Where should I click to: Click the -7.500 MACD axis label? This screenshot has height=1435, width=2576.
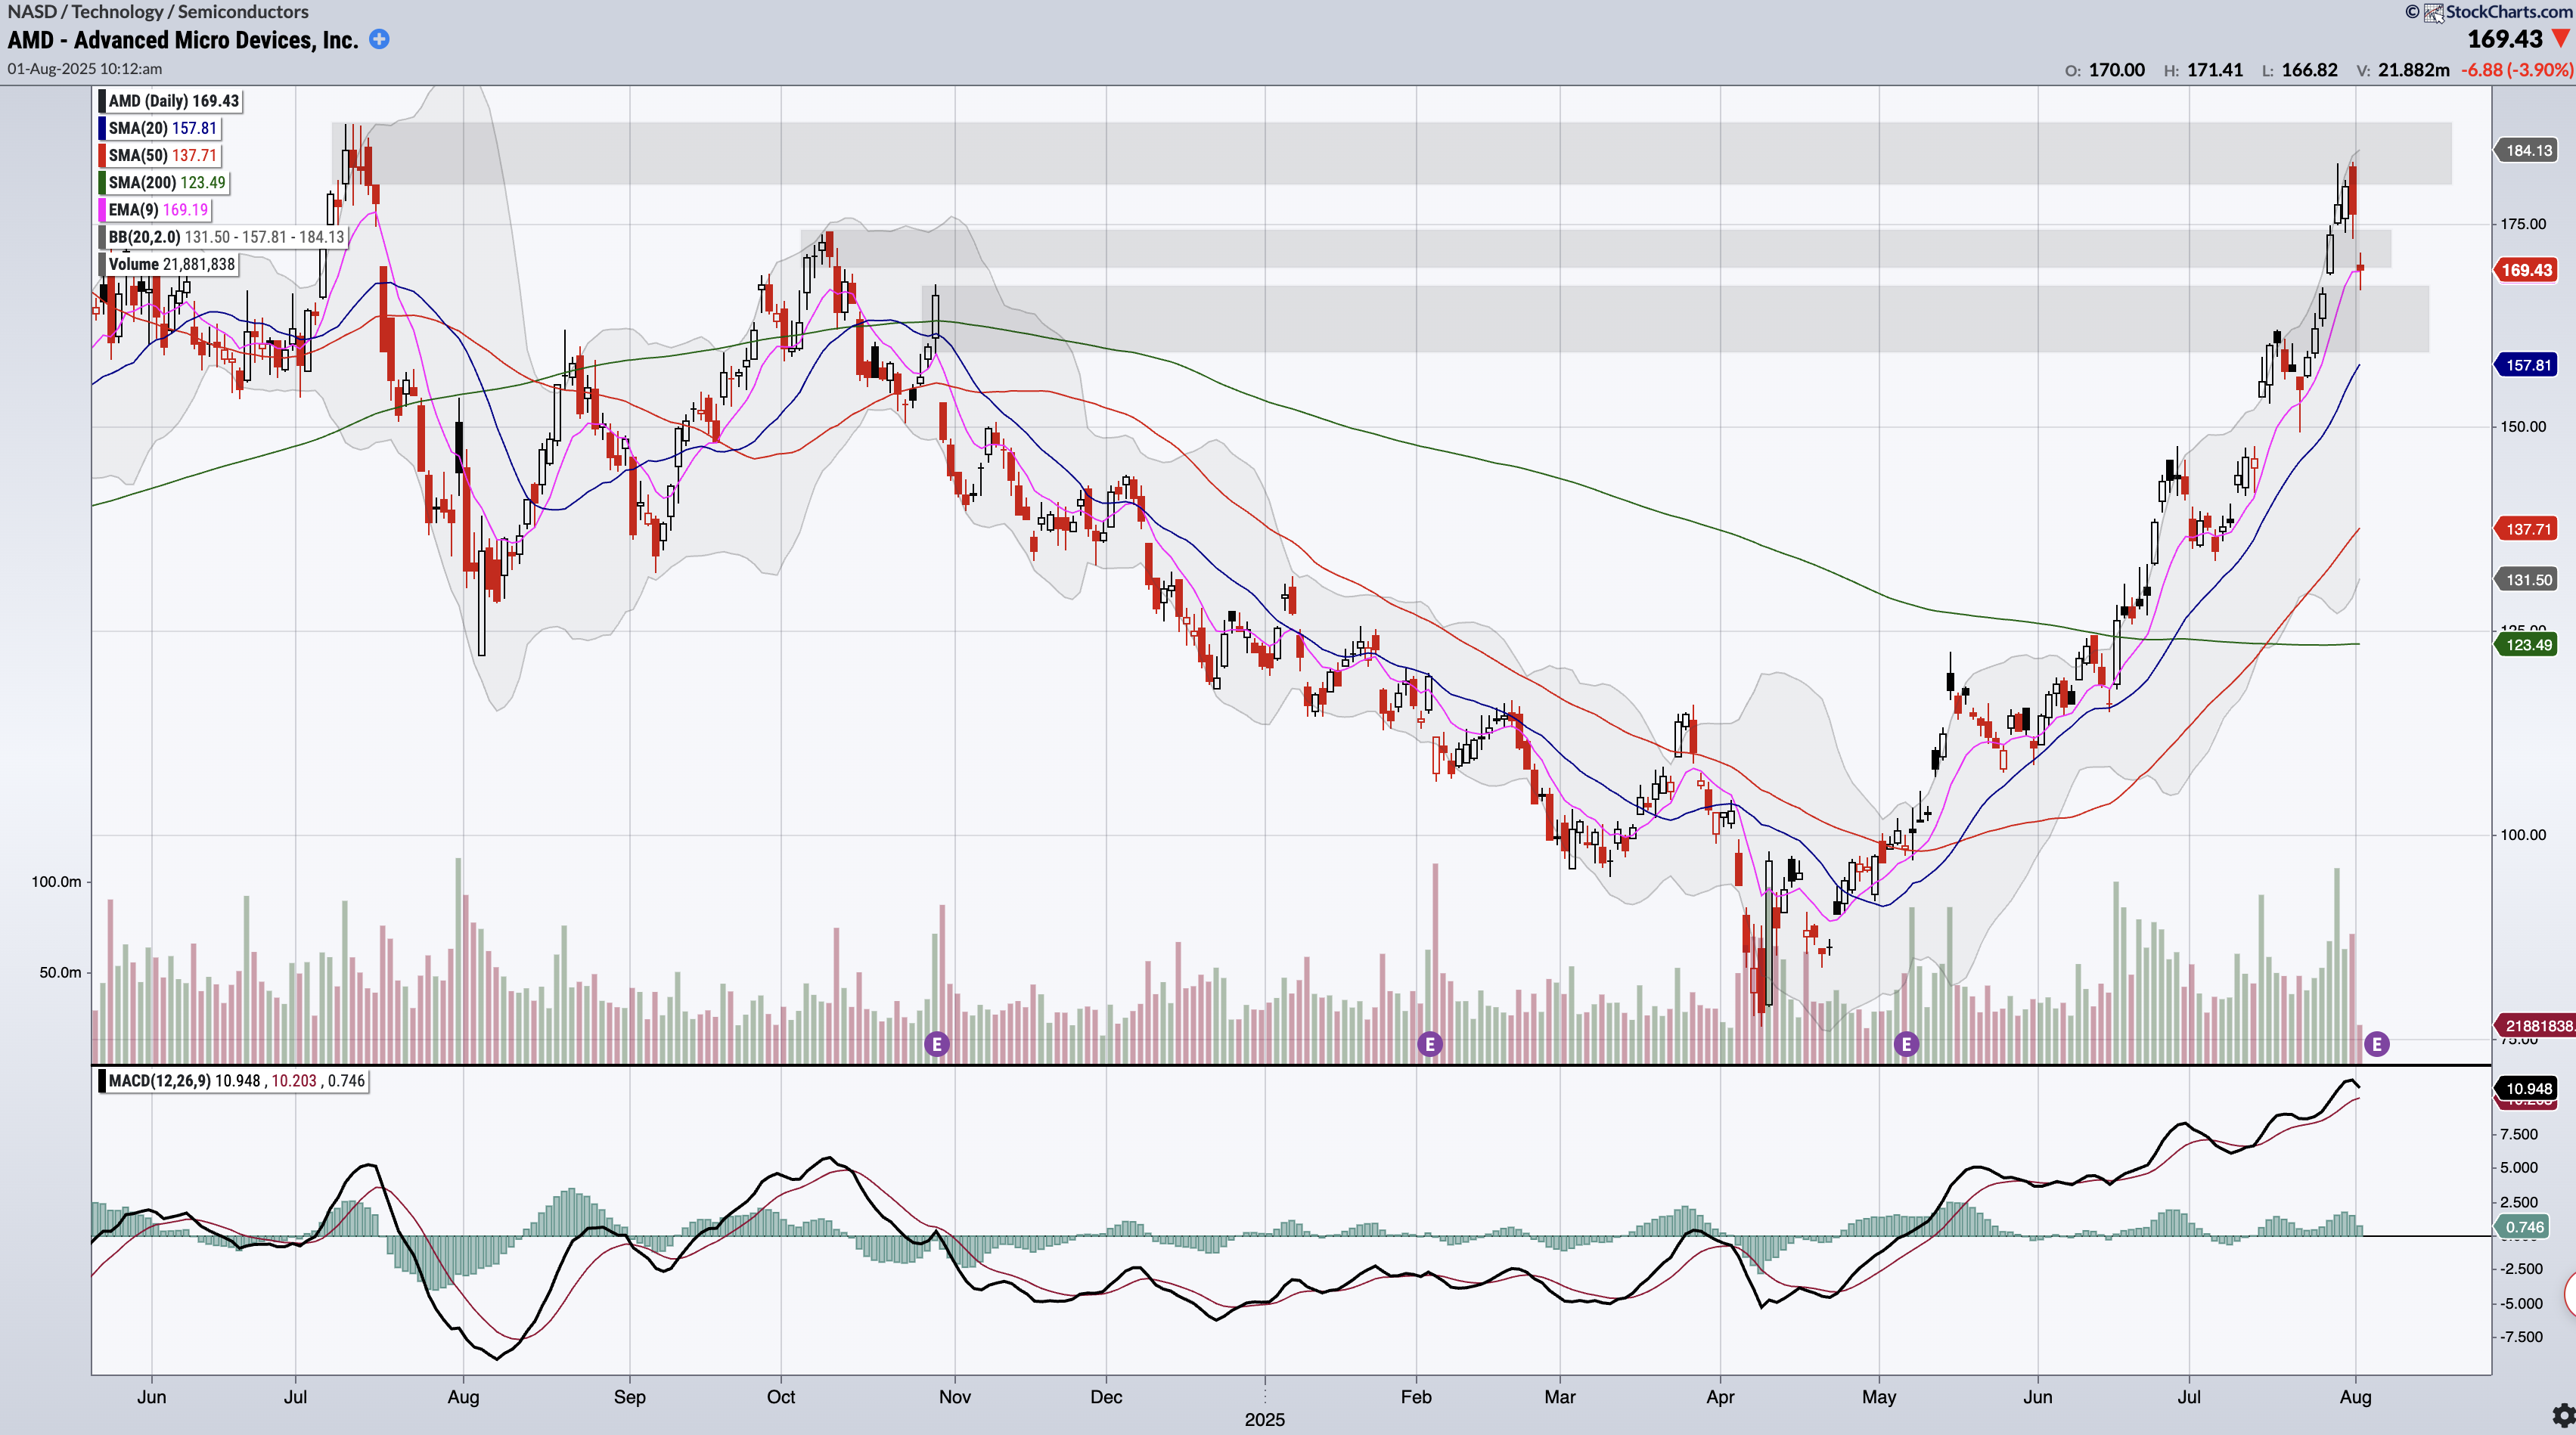tap(2521, 1337)
